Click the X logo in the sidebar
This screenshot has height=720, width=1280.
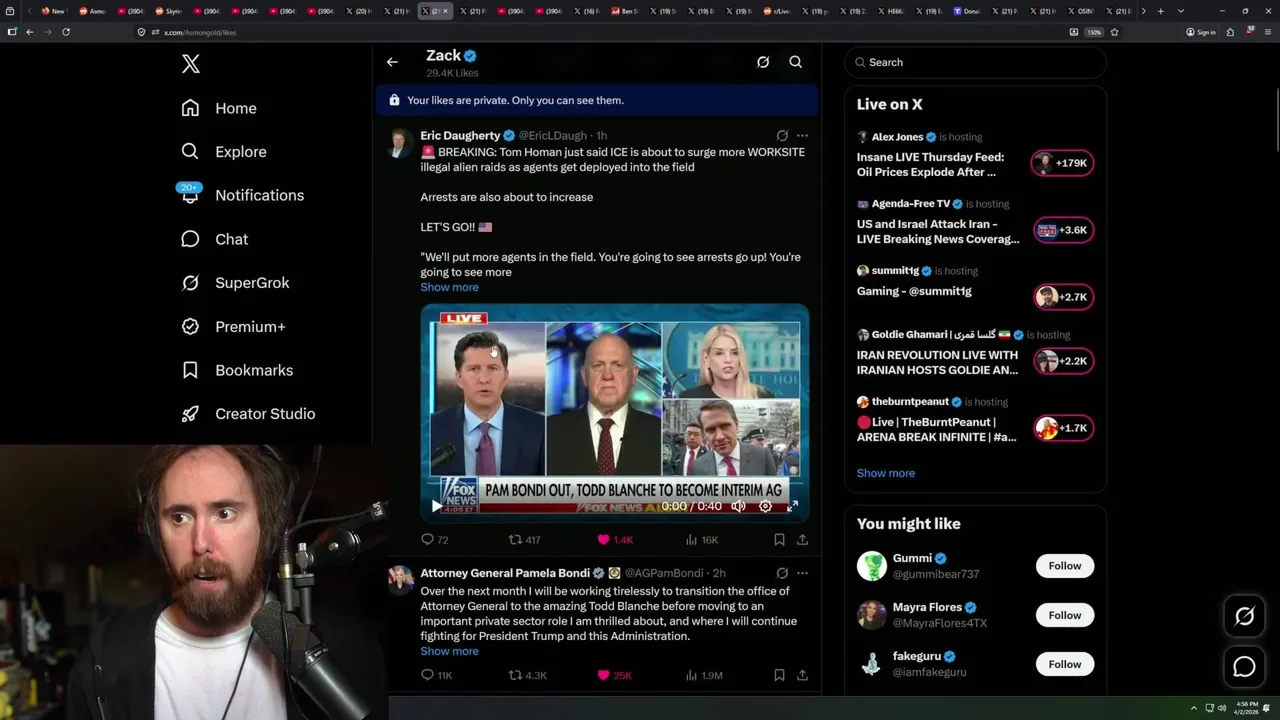191,64
